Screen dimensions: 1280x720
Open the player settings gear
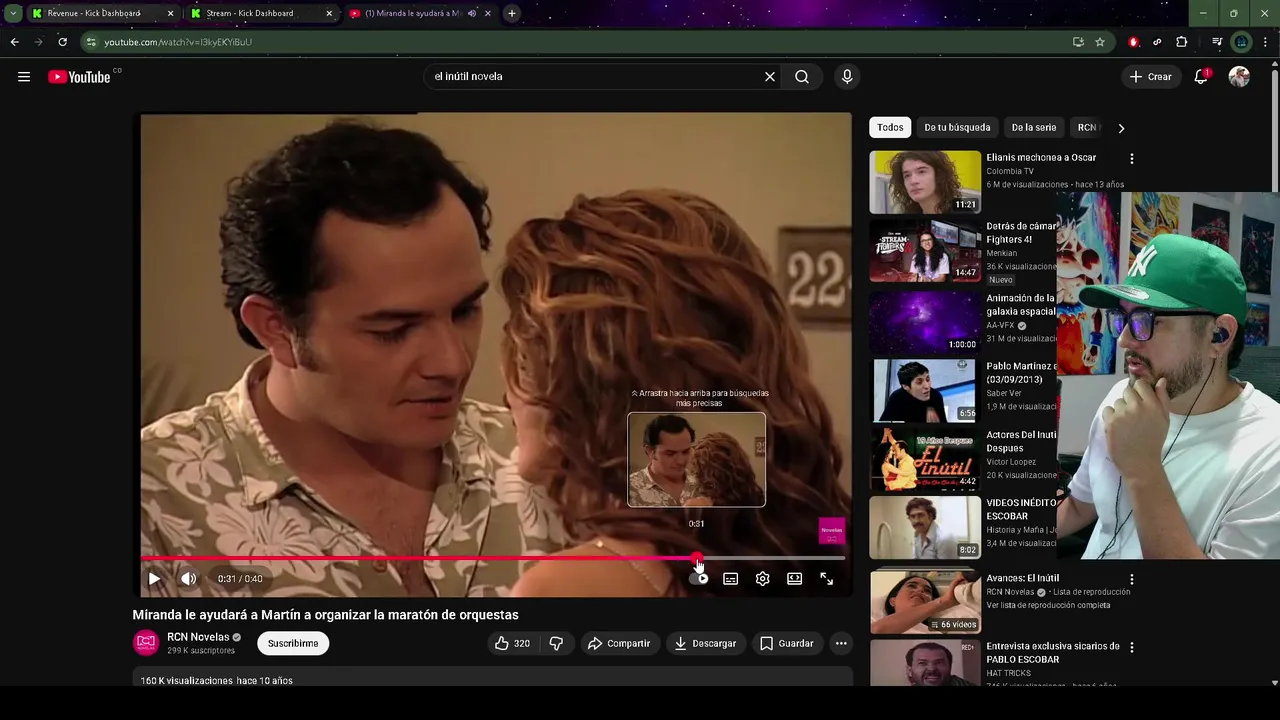[763, 579]
